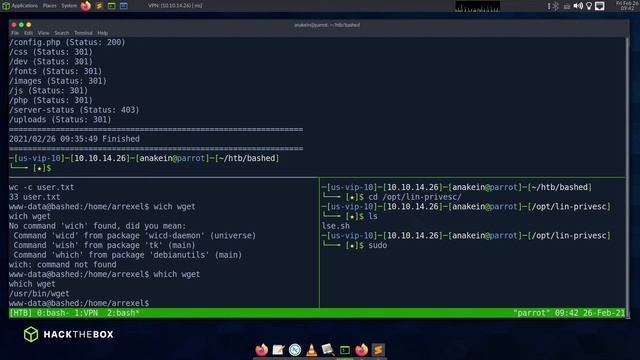Click the lse.sh filename in right pane
Image resolution: width=640 pixels, height=360 pixels.
[x=336, y=226]
